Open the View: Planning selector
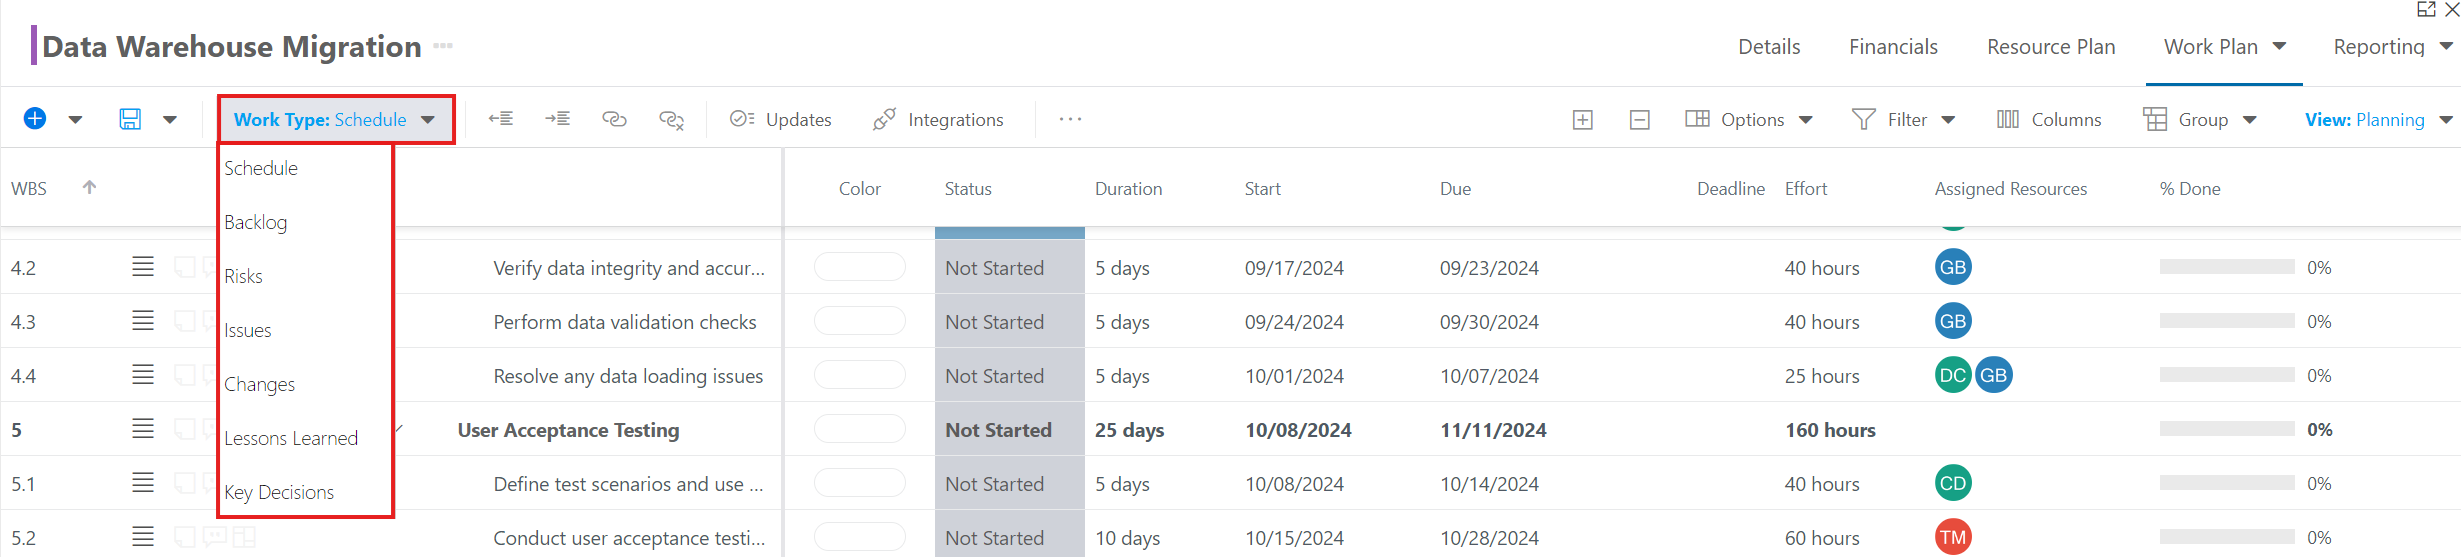Image resolution: width=2461 pixels, height=557 pixels. coord(2378,120)
